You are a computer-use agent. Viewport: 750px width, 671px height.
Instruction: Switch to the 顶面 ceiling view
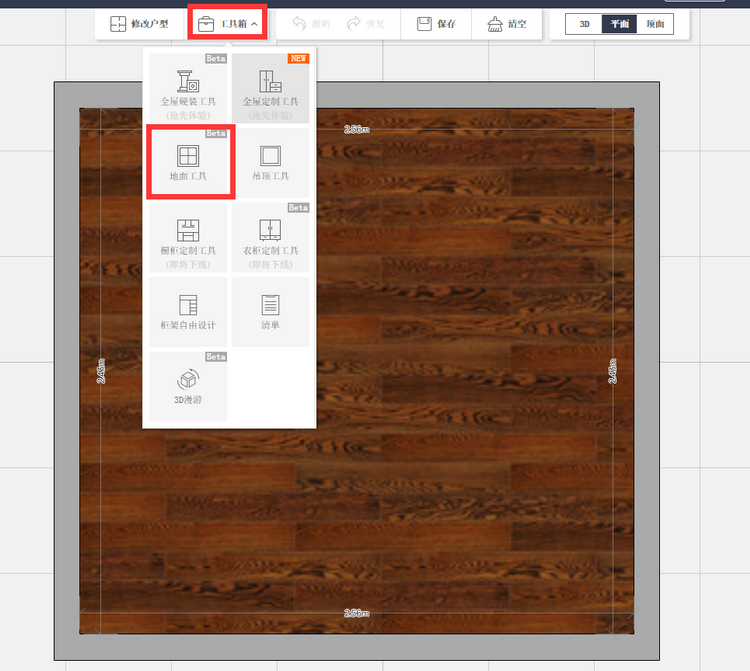coord(655,24)
